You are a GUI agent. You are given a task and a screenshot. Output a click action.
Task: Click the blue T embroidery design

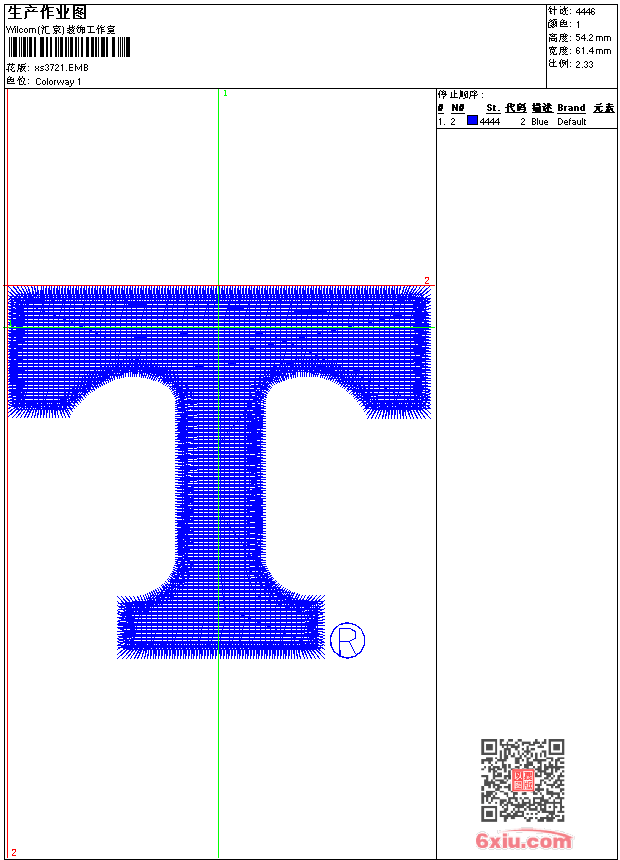pos(219,472)
